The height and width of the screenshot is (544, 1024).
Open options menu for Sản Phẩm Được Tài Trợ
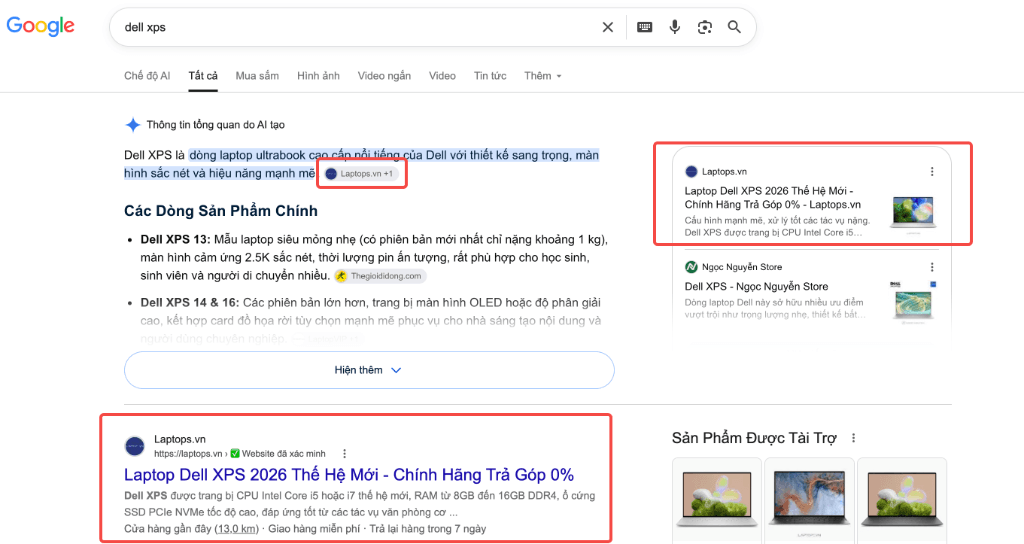click(853, 438)
